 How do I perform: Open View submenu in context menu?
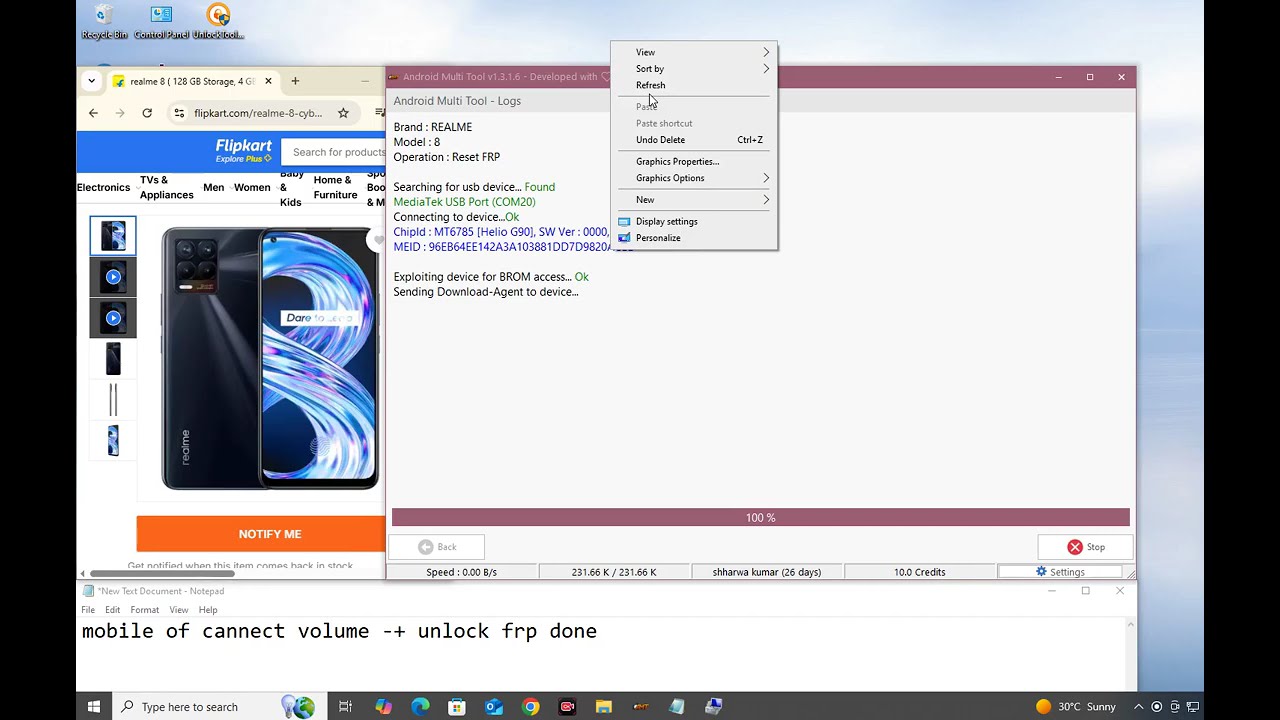point(694,52)
